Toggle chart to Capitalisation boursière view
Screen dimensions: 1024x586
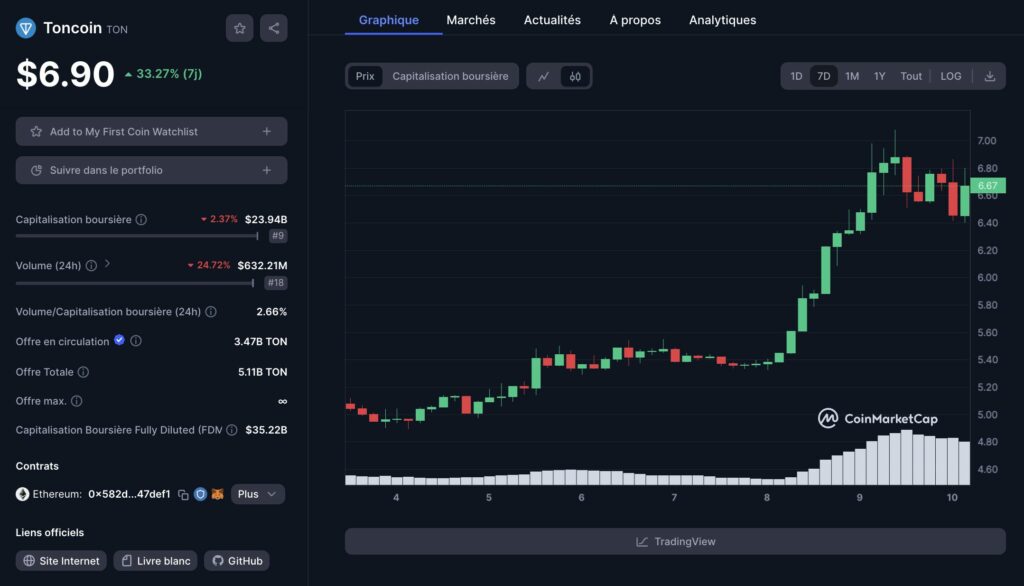pyautogui.click(x=450, y=76)
